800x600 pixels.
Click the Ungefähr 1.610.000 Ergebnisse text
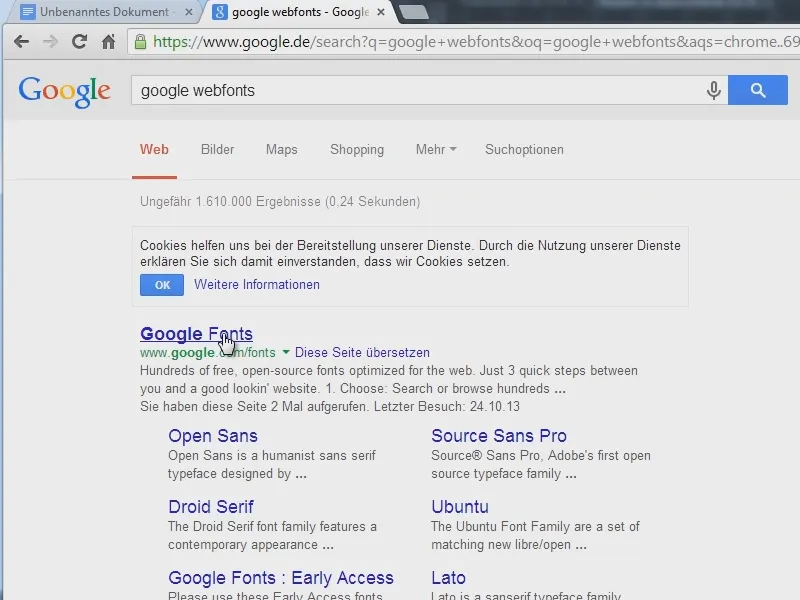pos(280,202)
